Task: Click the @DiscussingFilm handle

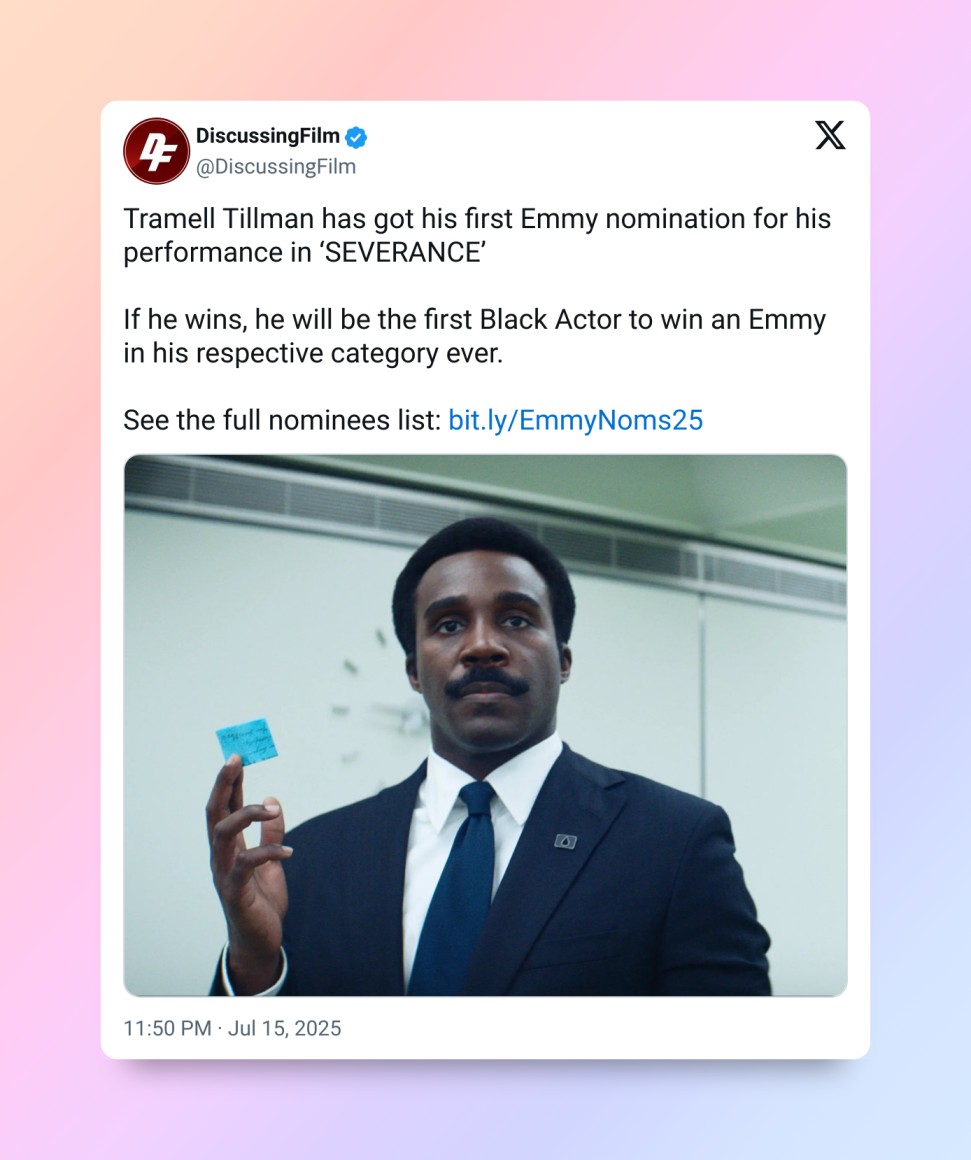Action: (x=275, y=166)
